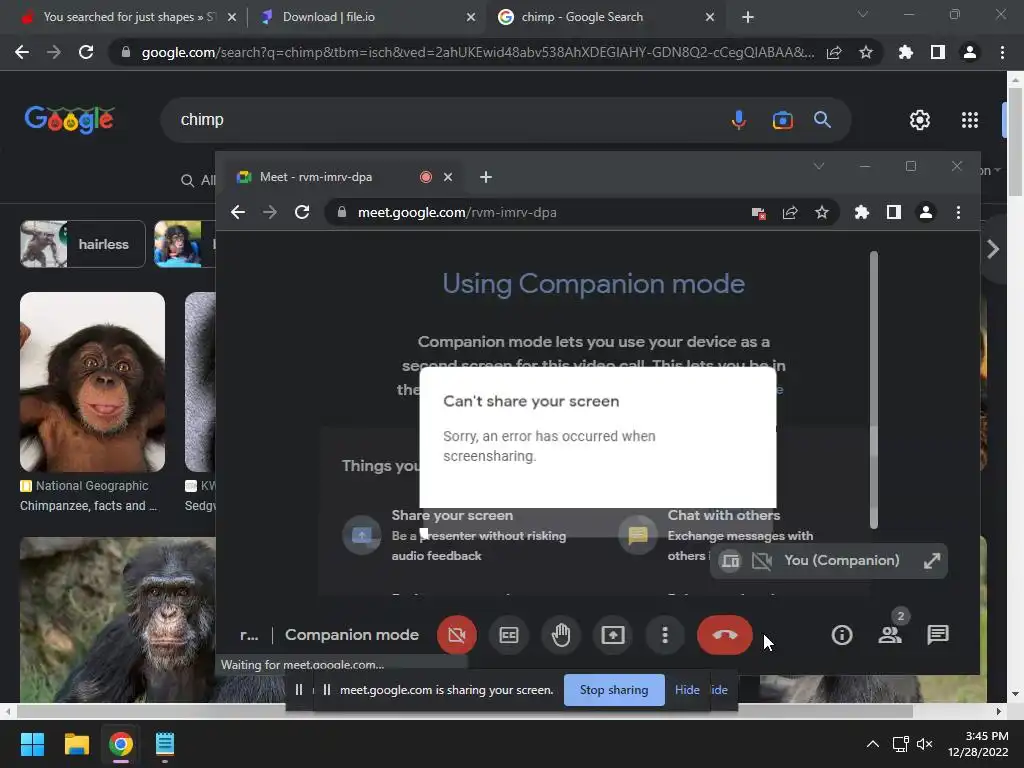Open Google apps grid
Viewport: 1024px width, 768px height.
(970, 120)
